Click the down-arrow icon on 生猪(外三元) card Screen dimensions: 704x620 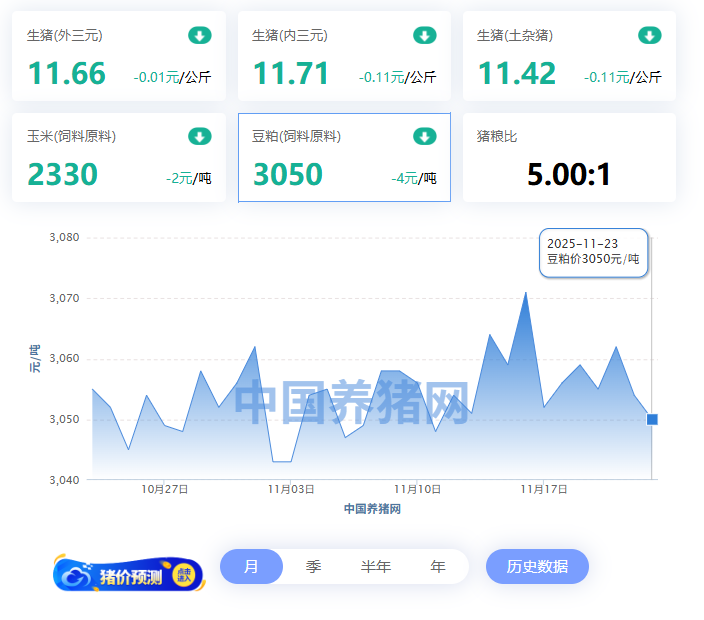(200, 36)
